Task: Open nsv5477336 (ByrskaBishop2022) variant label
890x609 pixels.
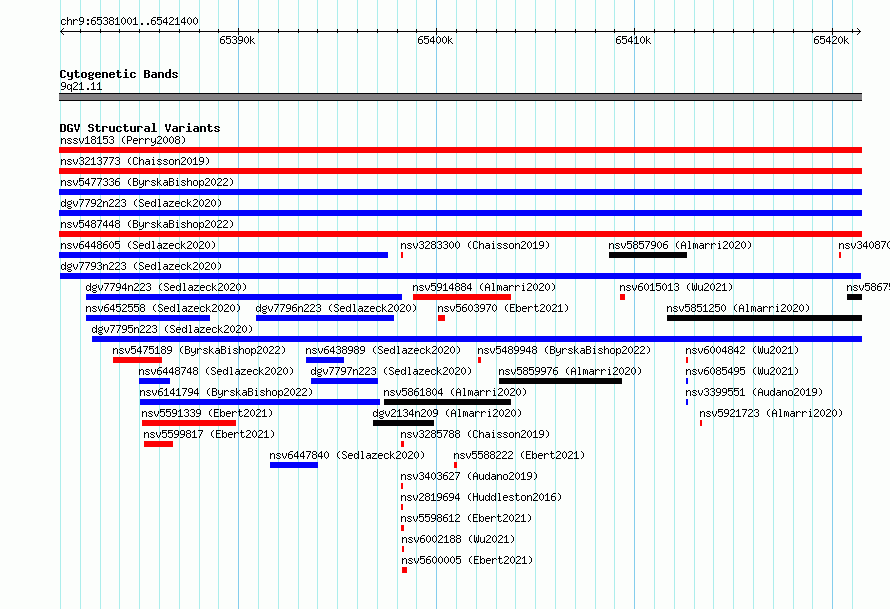Action: 147,182
